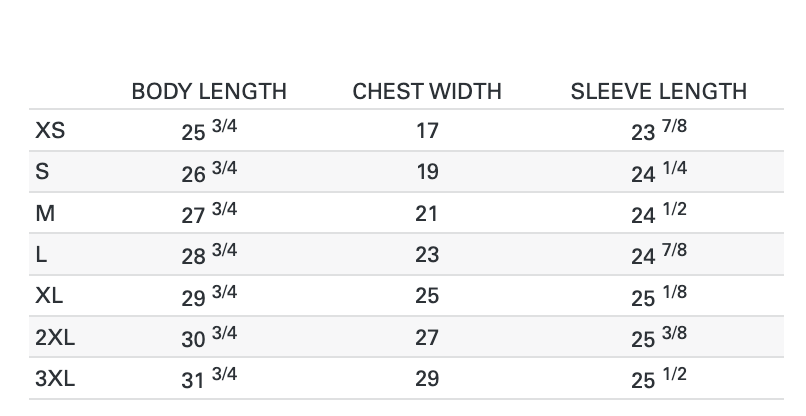Viewport: 806px width, 416px height.
Task: Select the S size row label
Action: click(x=42, y=171)
